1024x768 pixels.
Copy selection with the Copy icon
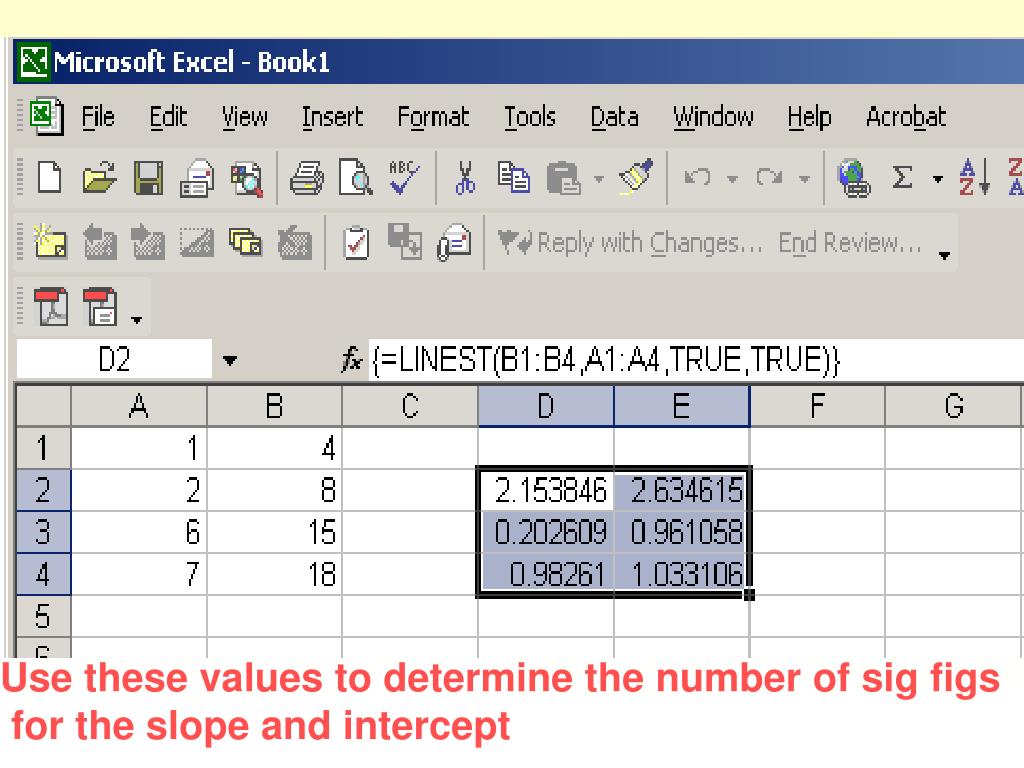[514, 178]
